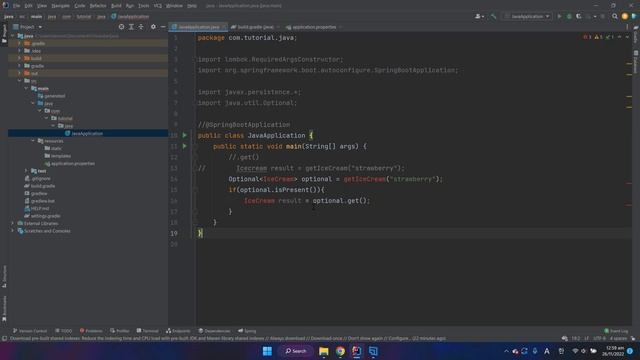640x360 pixels.
Task: Click the taskbar clock and date
Action: [x=613, y=351]
